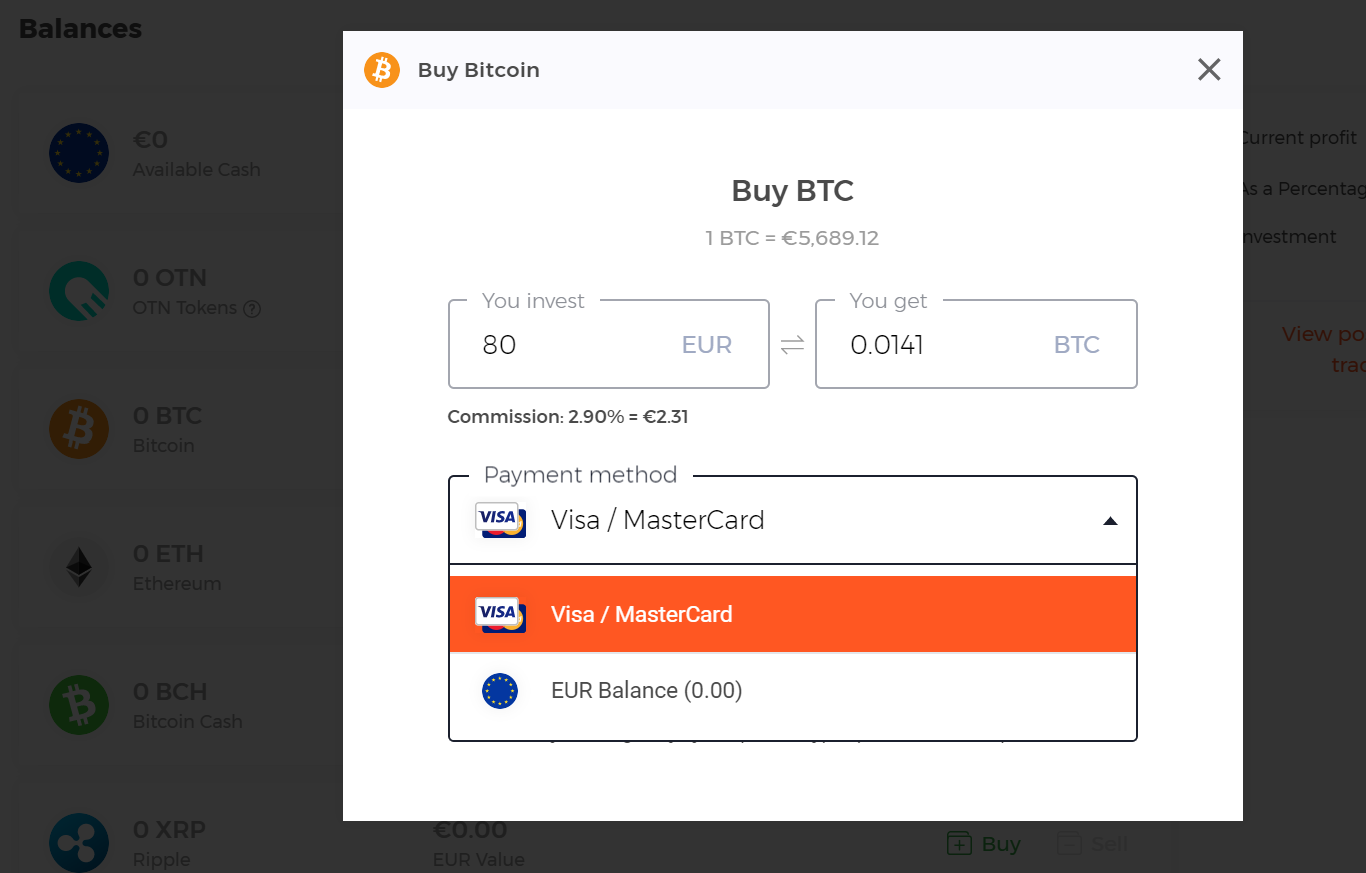This screenshot has height=873, width=1366.
Task: Click the OTN Tokens help question mark
Action: pyautogui.click(x=252, y=309)
